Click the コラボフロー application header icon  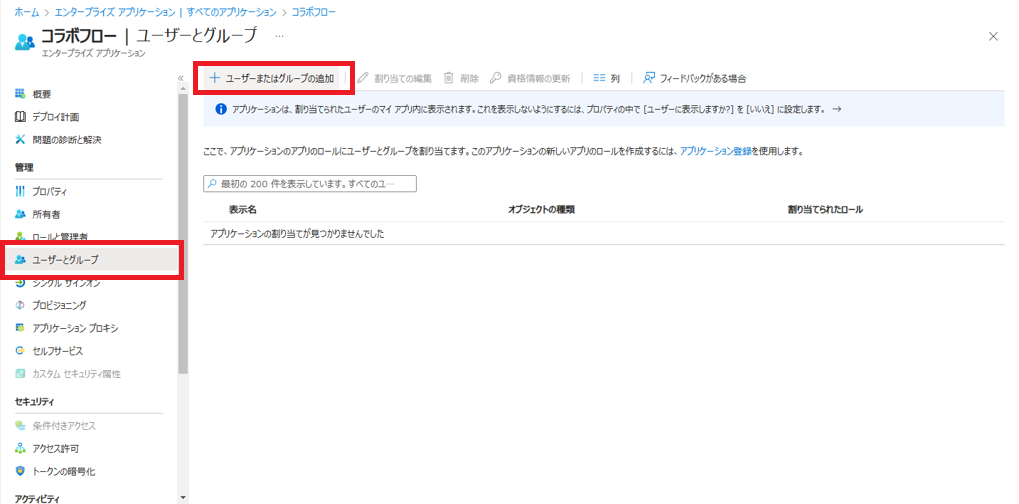pyautogui.click(x=25, y=42)
